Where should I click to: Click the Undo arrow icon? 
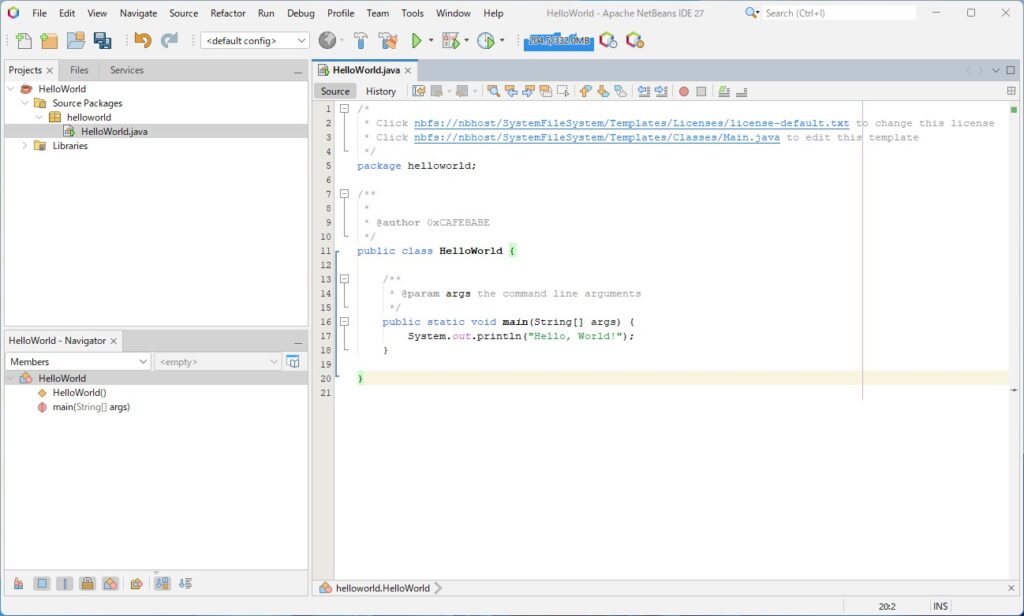(x=142, y=41)
